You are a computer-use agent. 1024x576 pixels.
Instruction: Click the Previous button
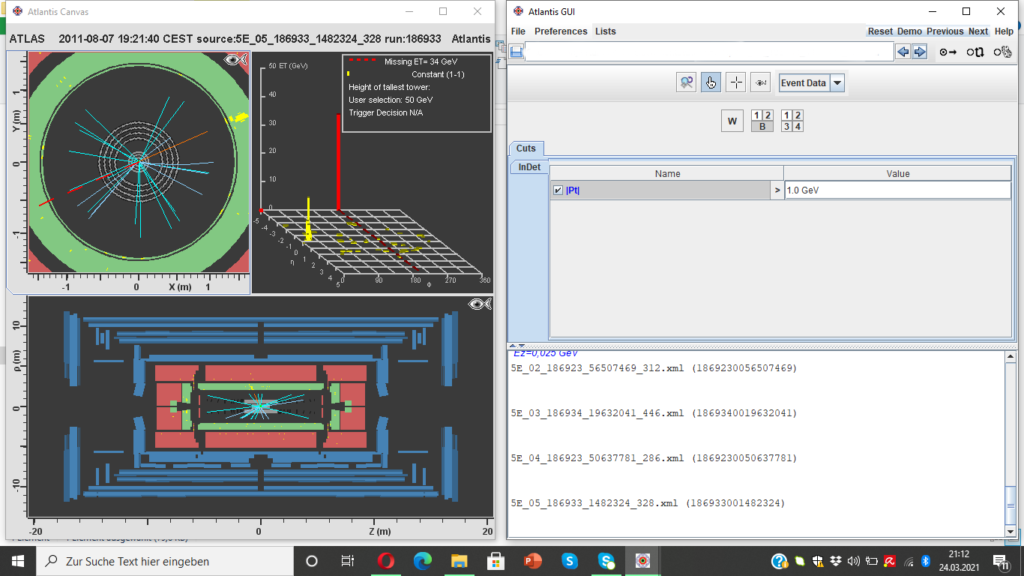pos(944,31)
